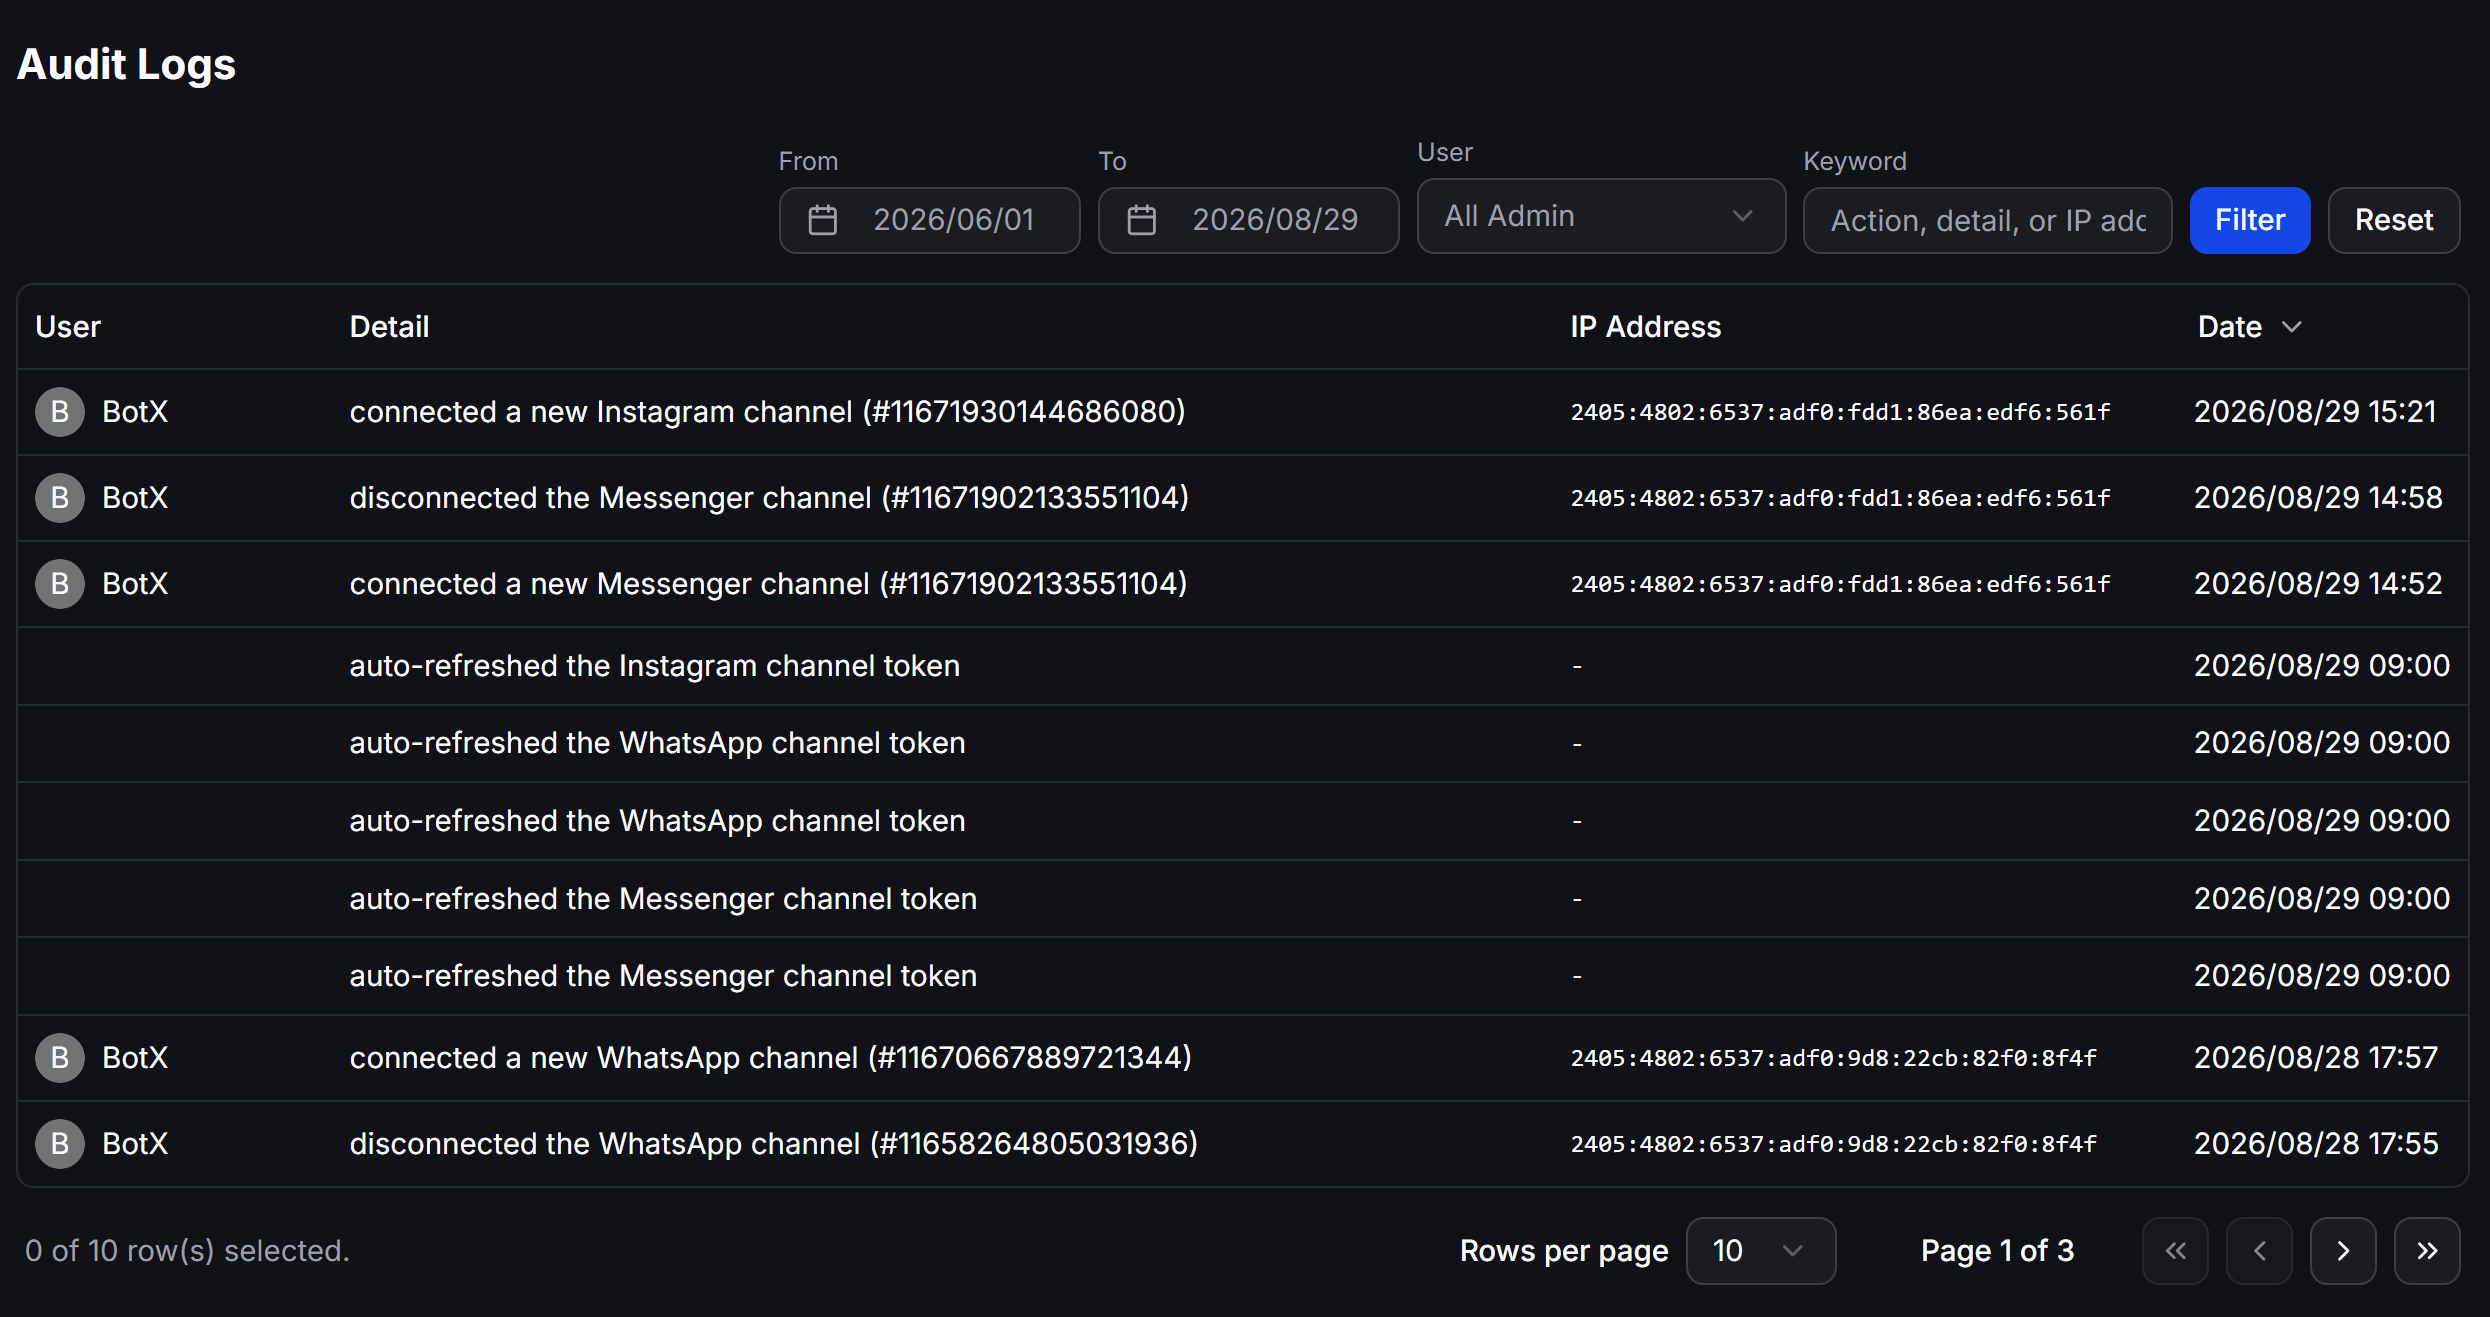Click BotX avatar on the WhatsApp disconnected row
Screen dimensions: 2490x1317
pyautogui.click(x=60, y=1144)
